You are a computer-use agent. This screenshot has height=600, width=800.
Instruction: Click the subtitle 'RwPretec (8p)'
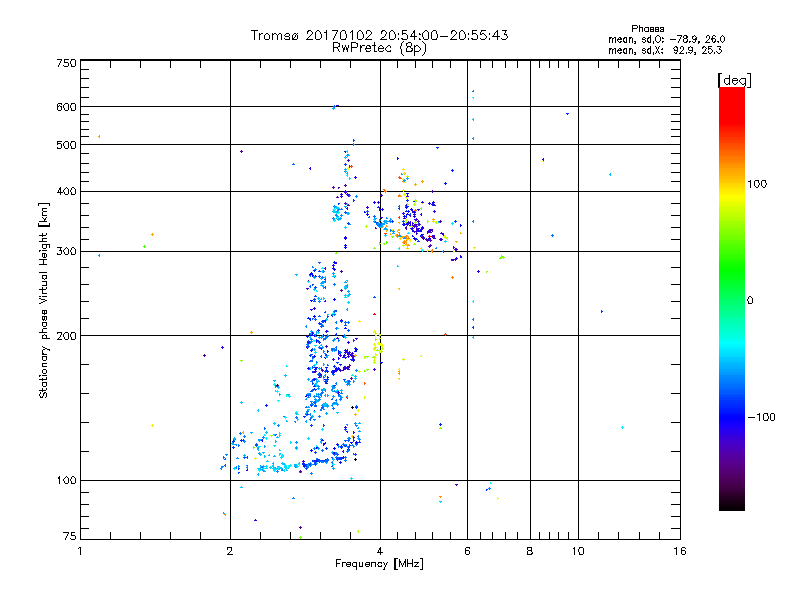[x=379, y=48]
